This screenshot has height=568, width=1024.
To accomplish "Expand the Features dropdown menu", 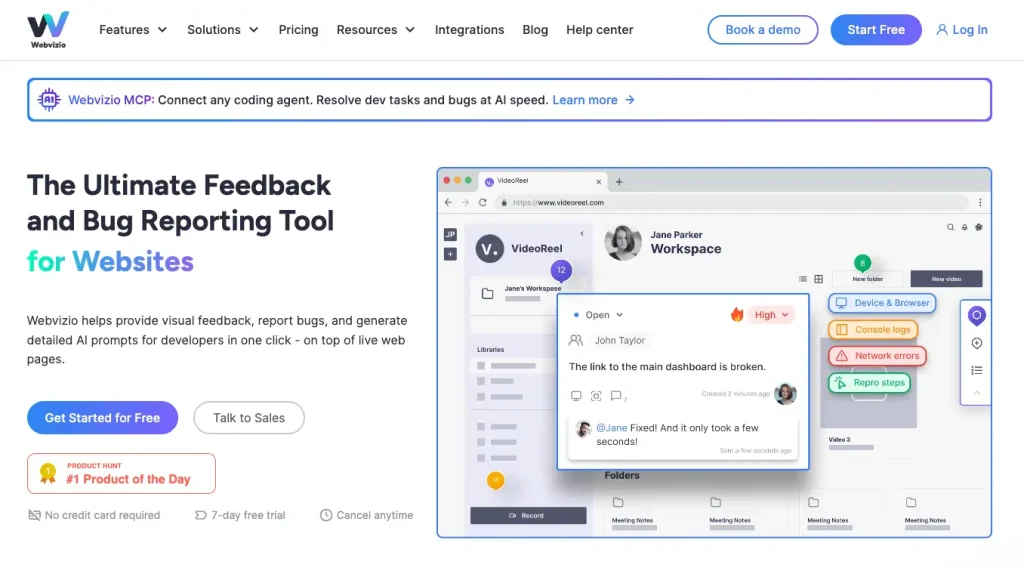I will pyautogui.click(x=133, y=30).
